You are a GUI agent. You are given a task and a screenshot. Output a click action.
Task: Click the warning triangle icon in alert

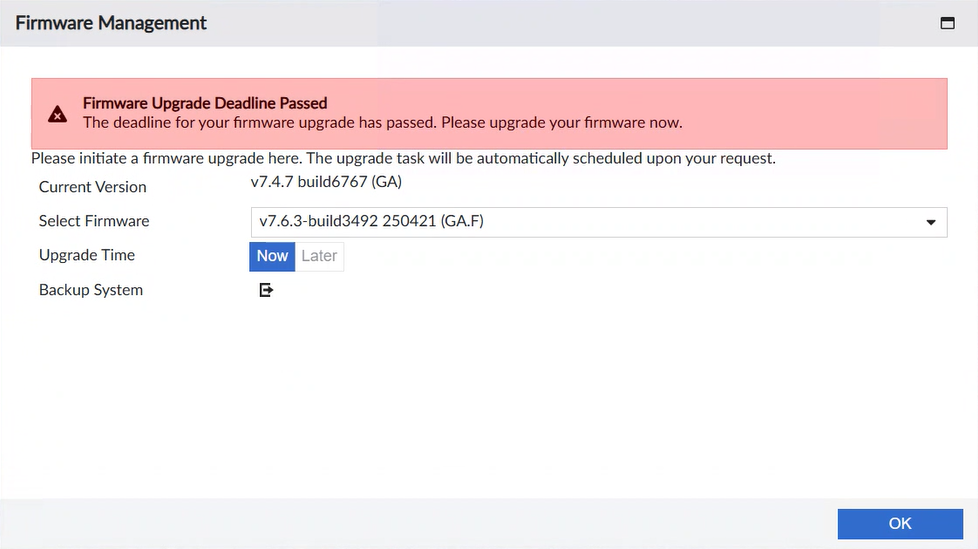[x=58, y=114]
